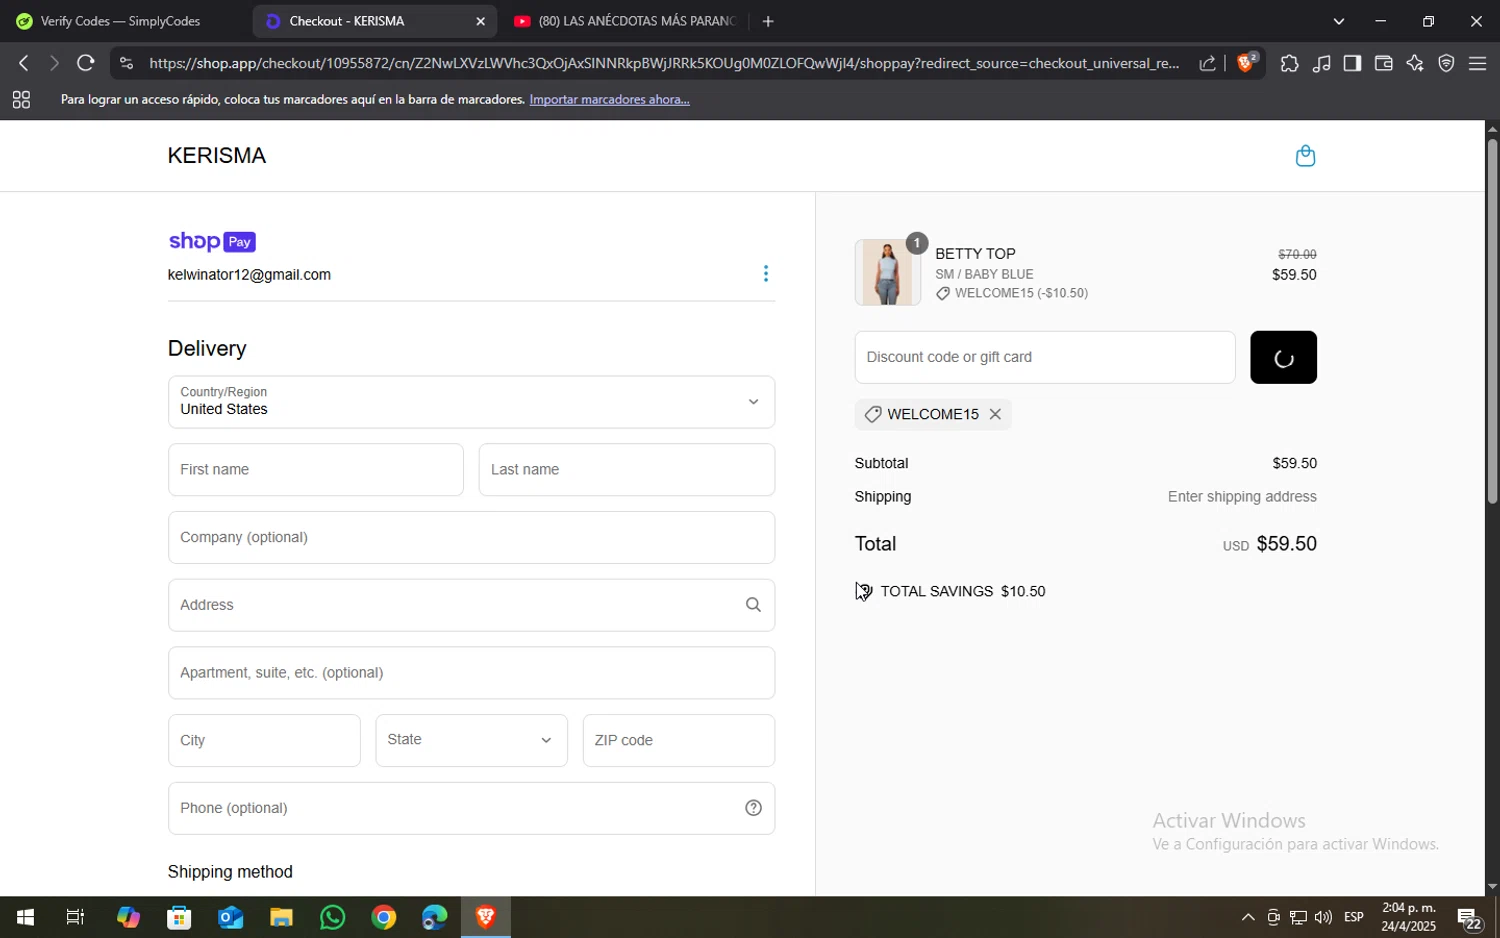The image size is (1500, 938).
Task: Click the Company (optional) field
Action: coord(471,538)
